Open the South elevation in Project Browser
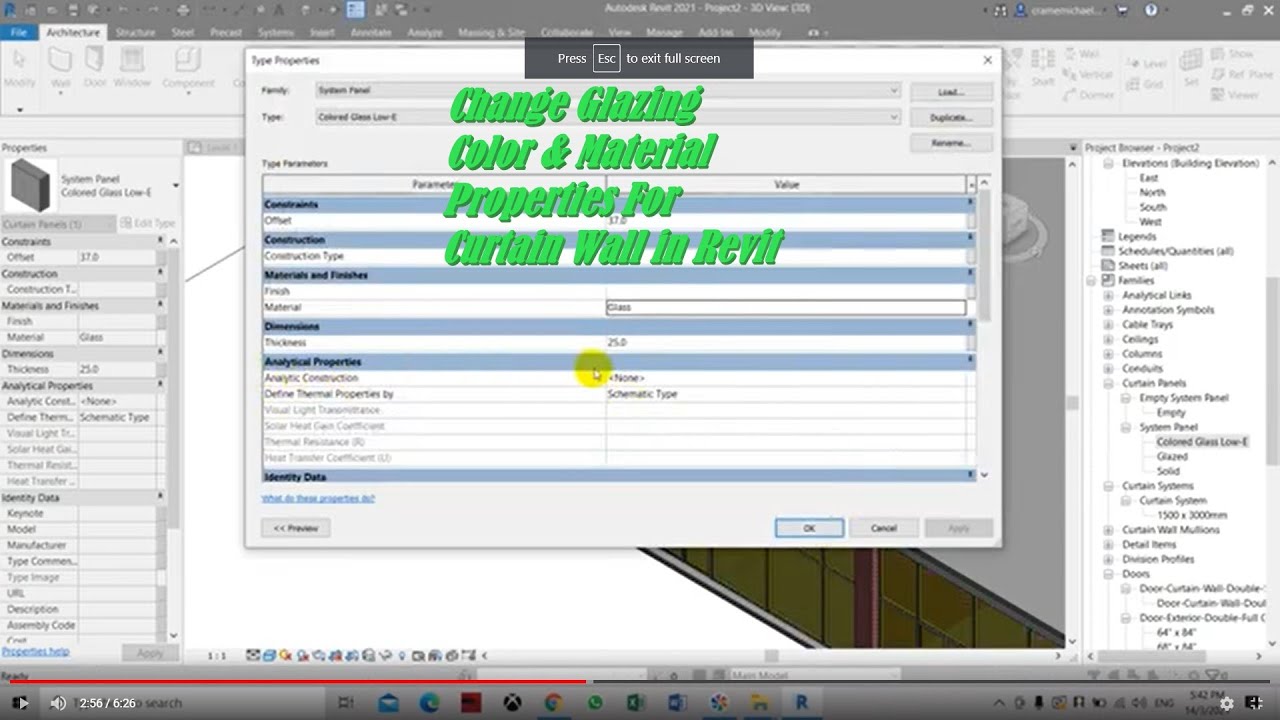Viewport: 1280px width, 720px height. coord(1153,207)
